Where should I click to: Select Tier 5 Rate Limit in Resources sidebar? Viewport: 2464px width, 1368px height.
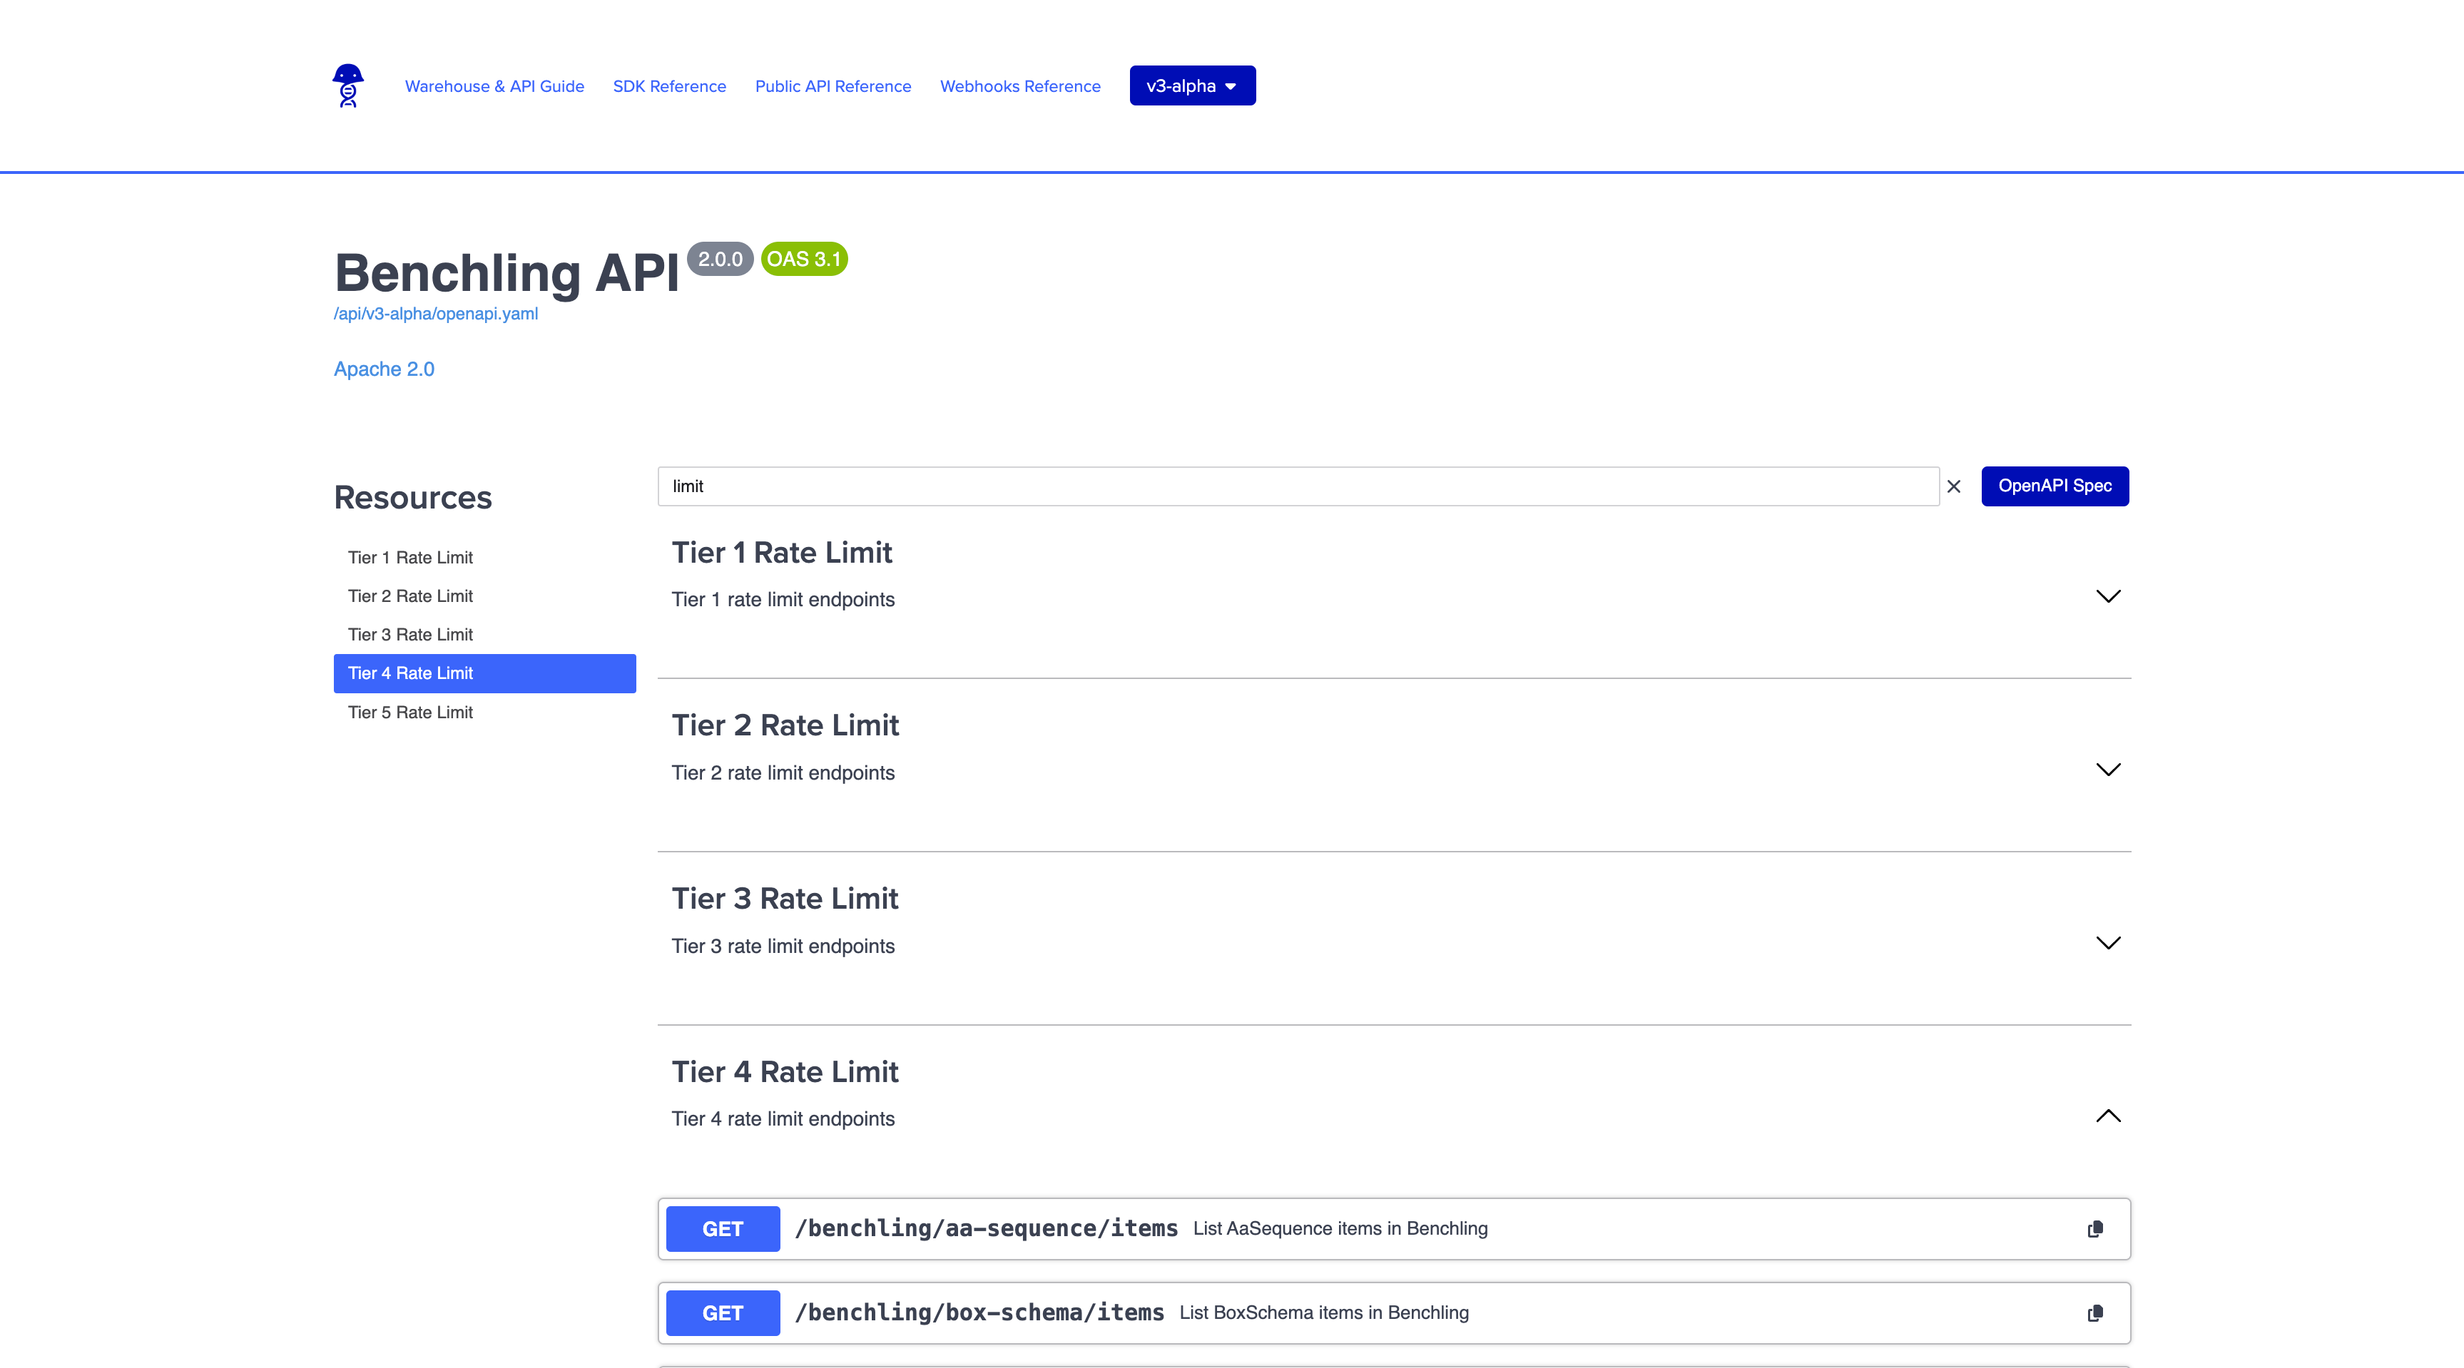click(484, 712)
